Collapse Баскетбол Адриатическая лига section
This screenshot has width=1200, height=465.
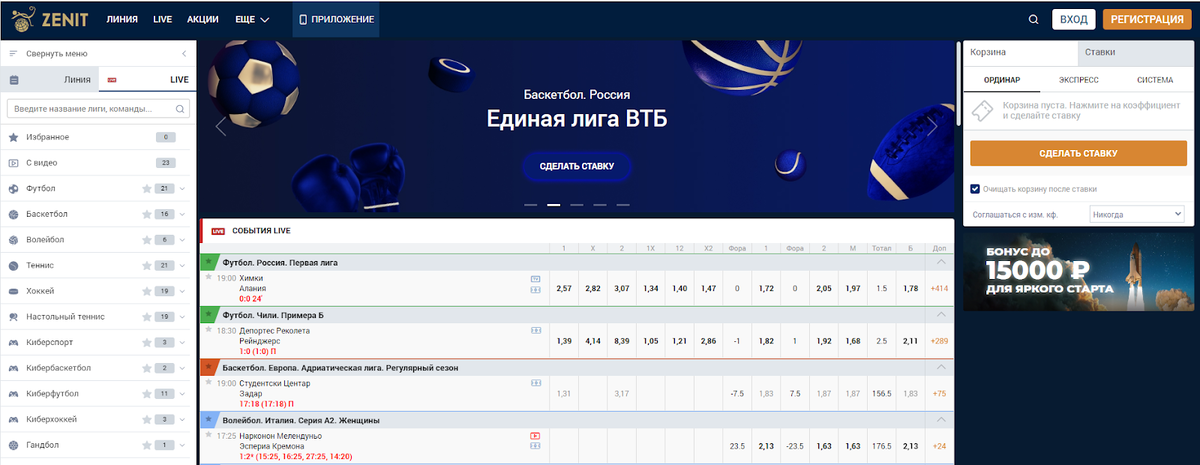tap(940, 367)
